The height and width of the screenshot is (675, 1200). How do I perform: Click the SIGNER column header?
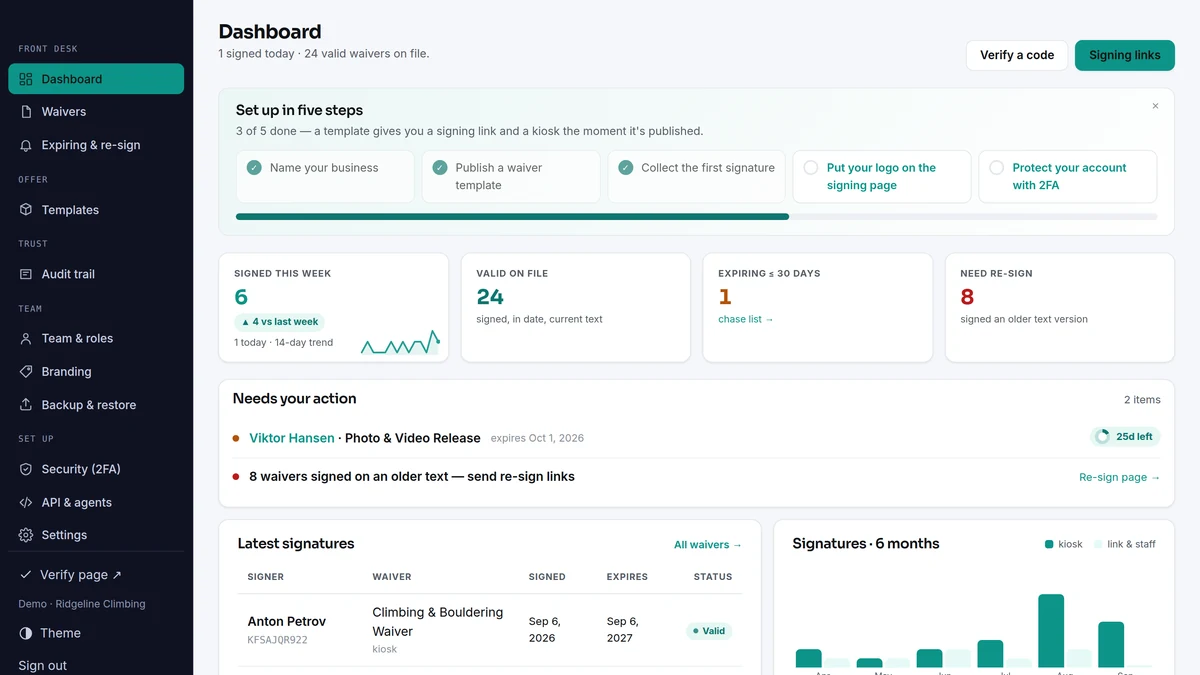click(x=266, y=577)
